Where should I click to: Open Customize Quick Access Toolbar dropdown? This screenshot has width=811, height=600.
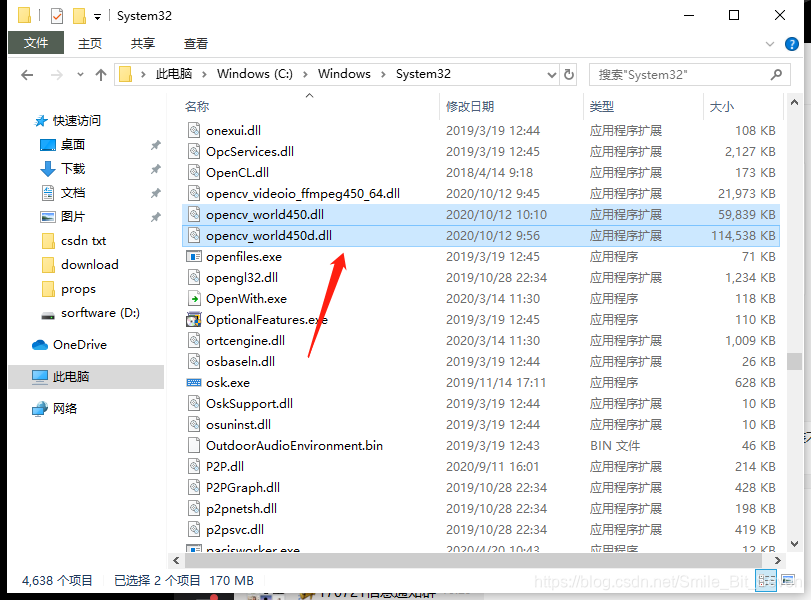tap(97, 17)
